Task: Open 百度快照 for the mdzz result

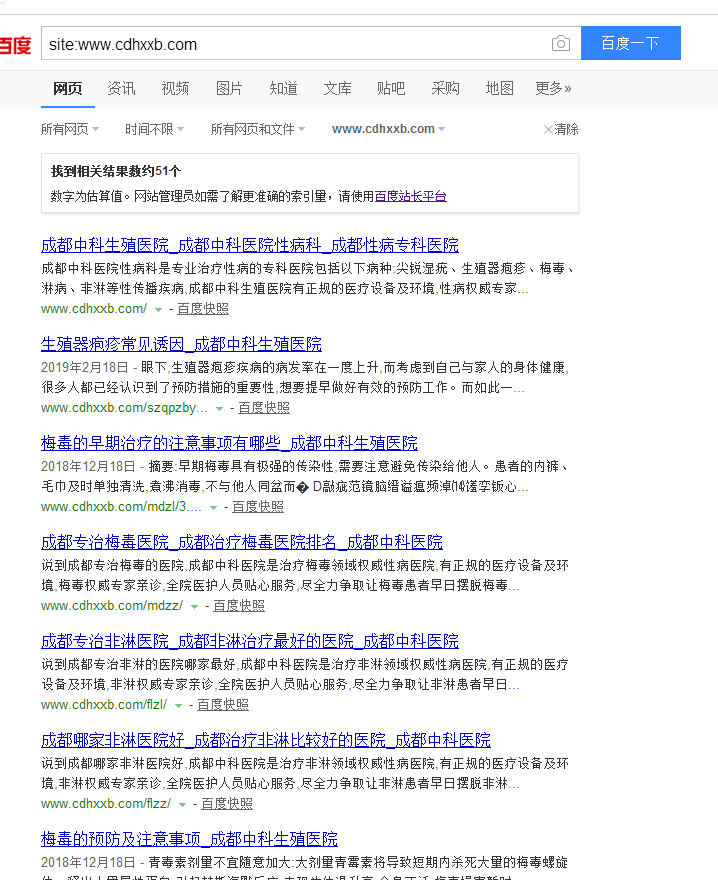Action: 239,606
